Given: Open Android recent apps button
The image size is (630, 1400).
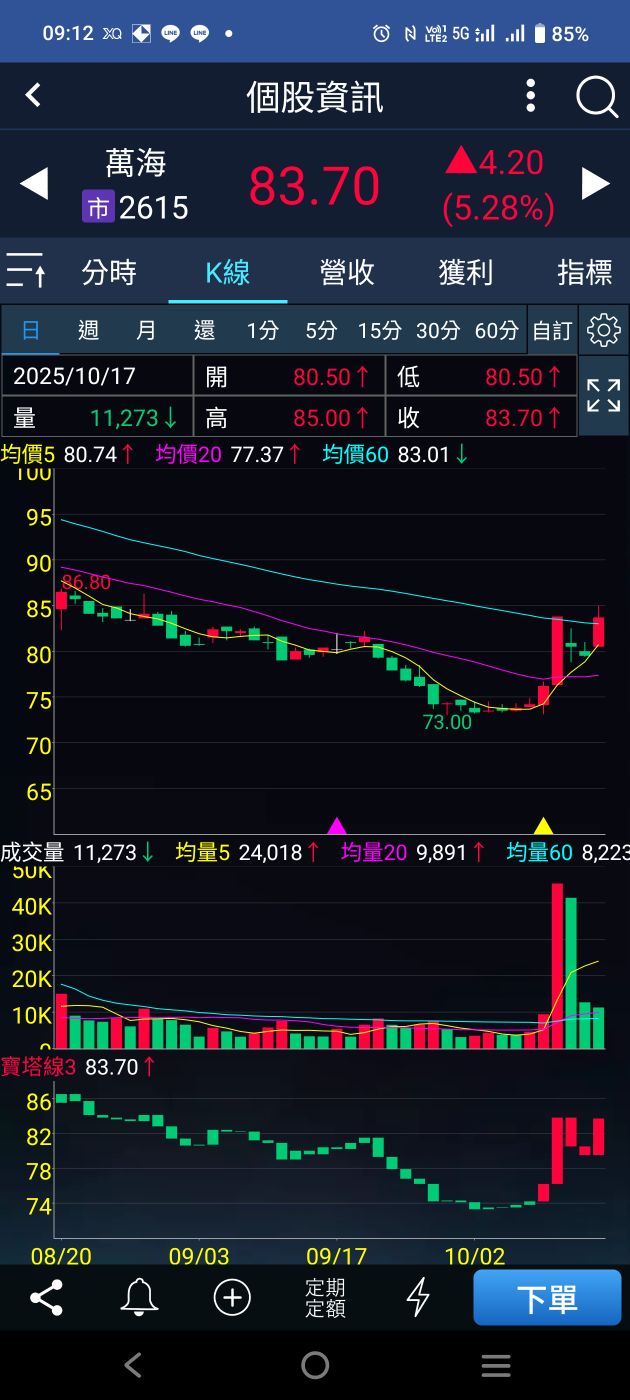Looking at the screenshot, I should tap(496, 1365).
